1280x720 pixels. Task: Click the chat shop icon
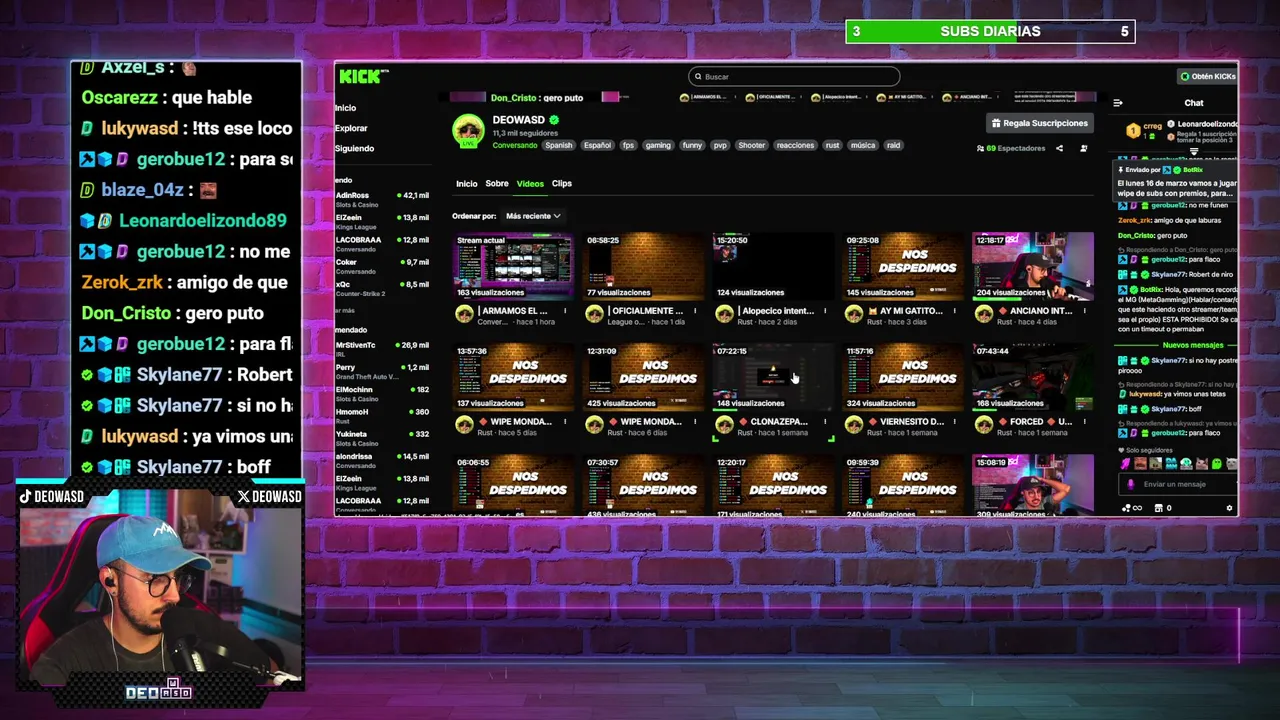1159,508
